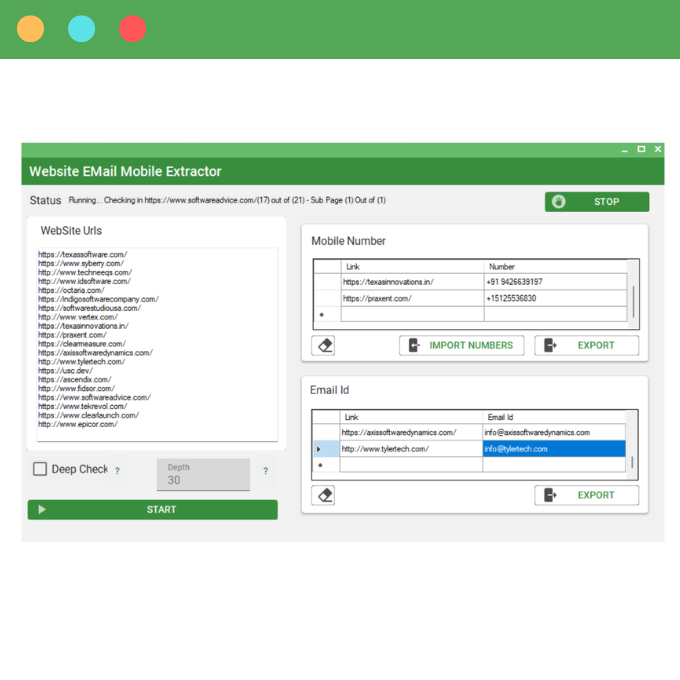
Task: Click the IMPORT NUMBERS button
Action: [462, 346]
